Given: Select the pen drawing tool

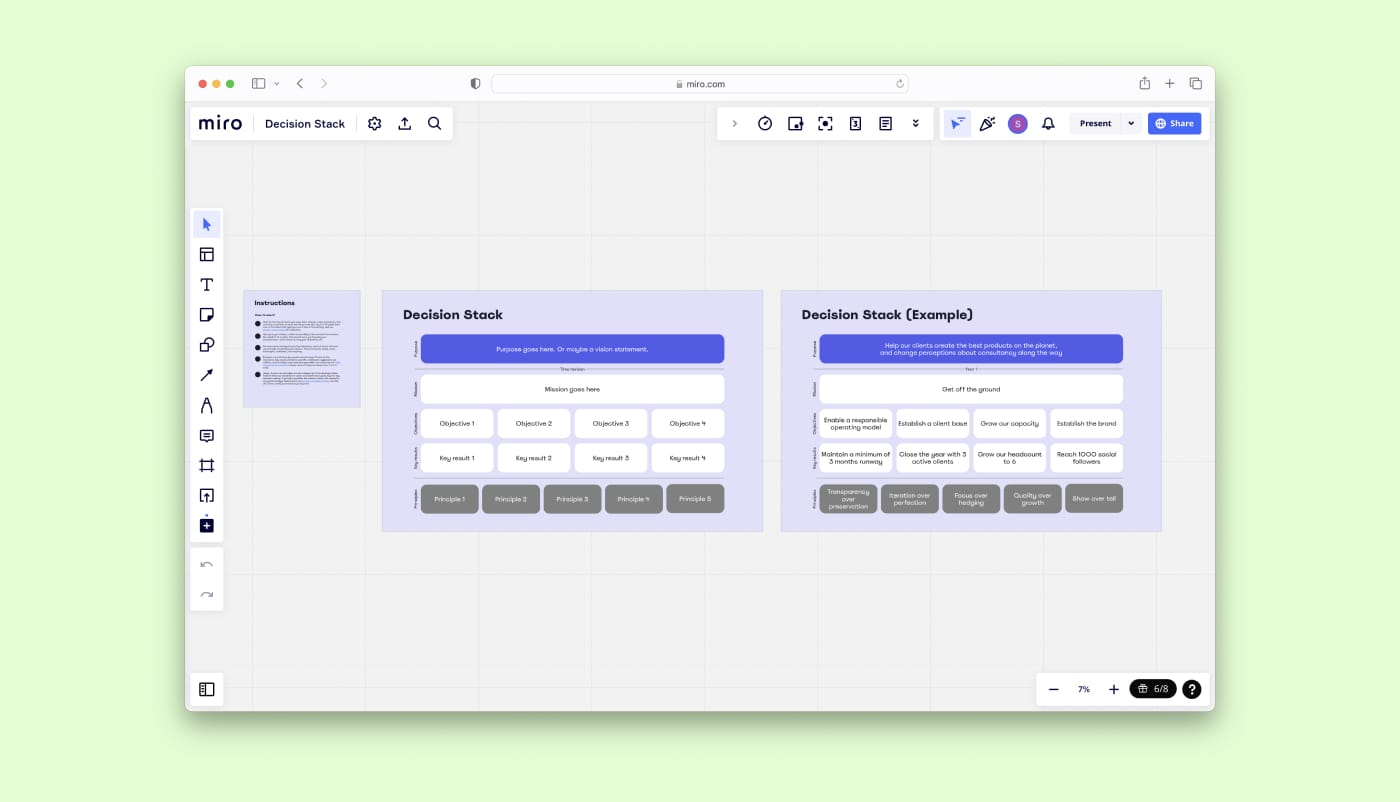Looking at the screenshot, I should (x=206, y=404).
